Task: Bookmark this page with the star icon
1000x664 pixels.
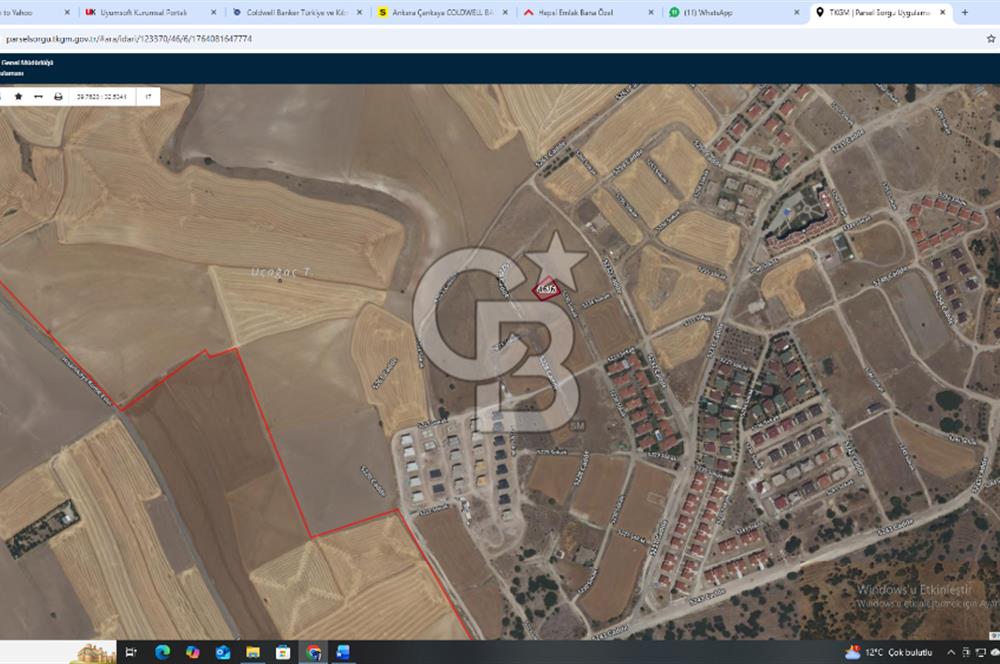Action: click(990, 38)
